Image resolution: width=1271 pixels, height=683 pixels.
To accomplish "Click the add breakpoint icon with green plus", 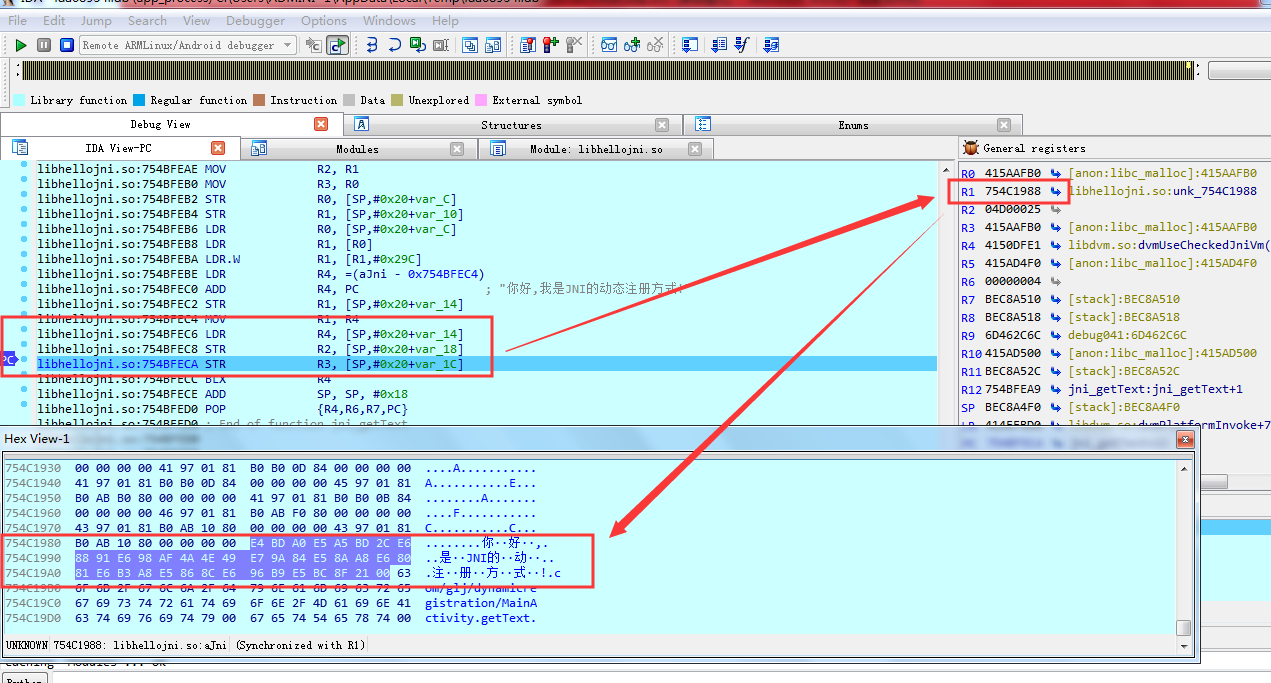I will (551, 45).
